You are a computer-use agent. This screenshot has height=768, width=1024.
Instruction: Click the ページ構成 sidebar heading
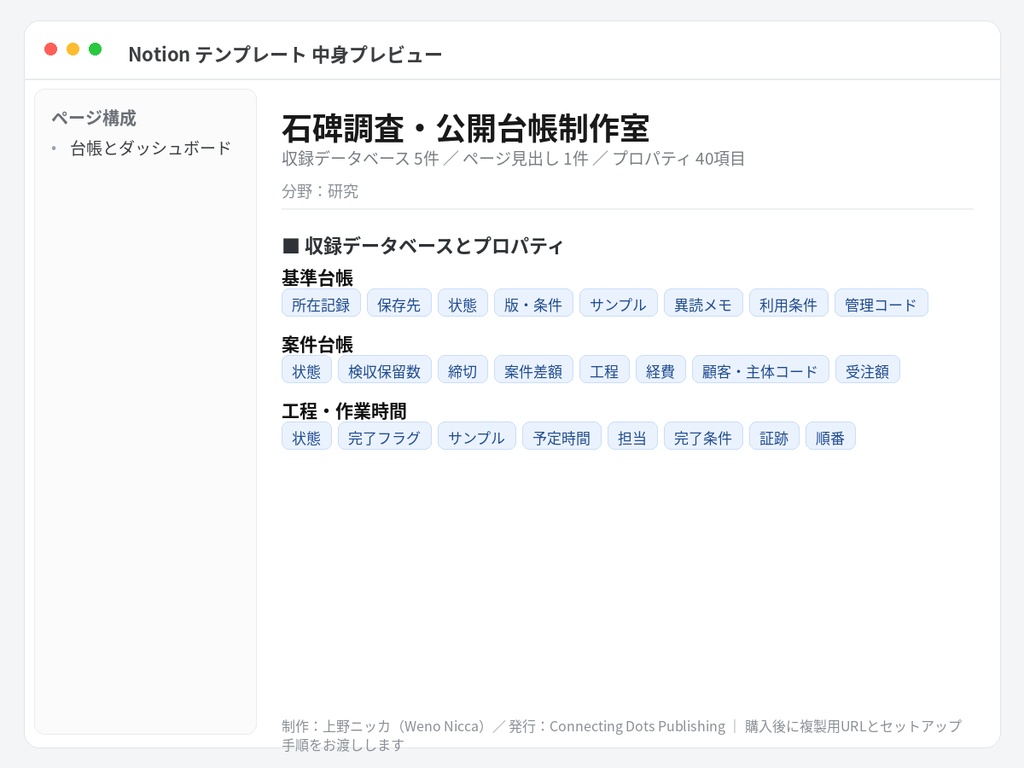click(94, 118)
